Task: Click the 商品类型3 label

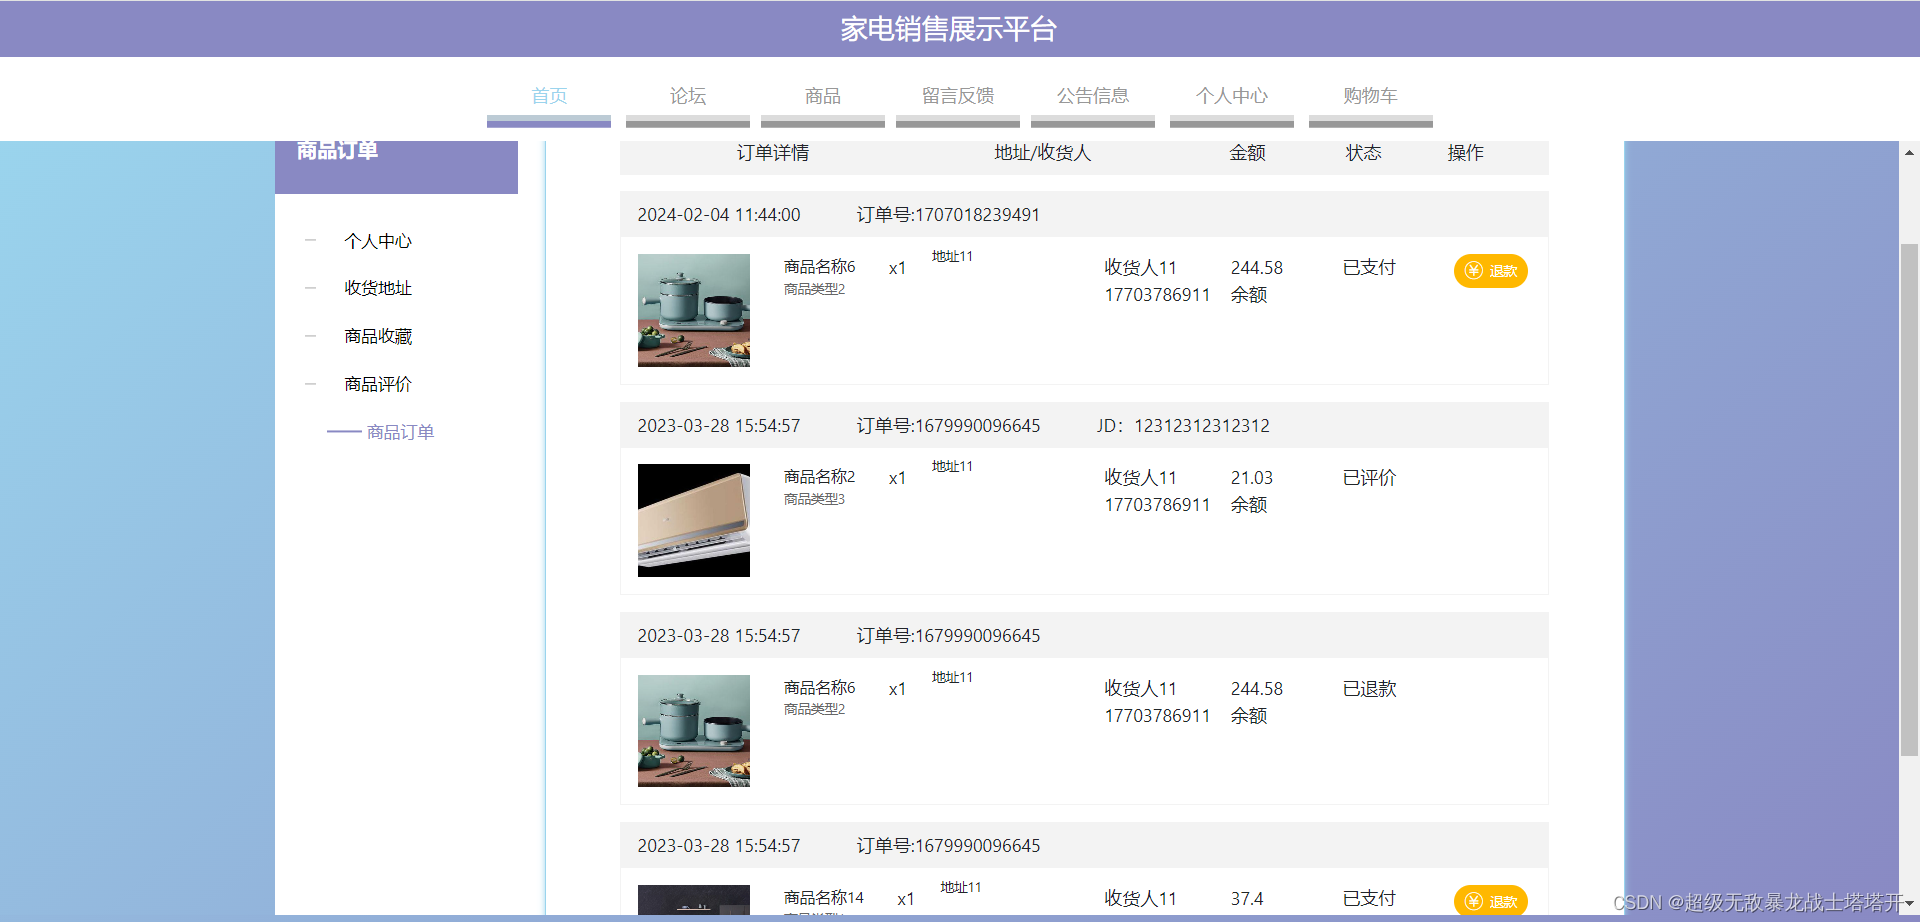Action: click(814, 499)
